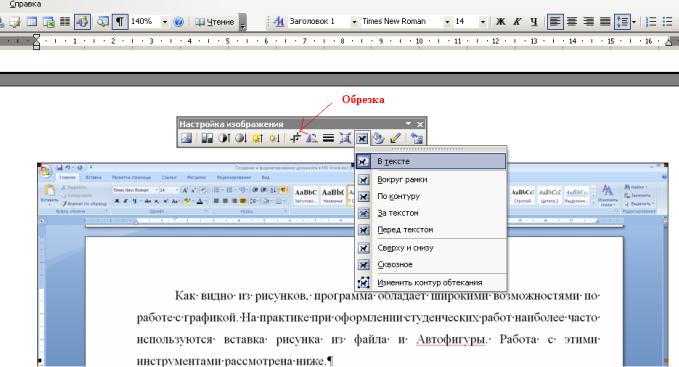Click Изменить контур обтекания
The height and width of the screenshot is (367, 679).
[431, 283]
